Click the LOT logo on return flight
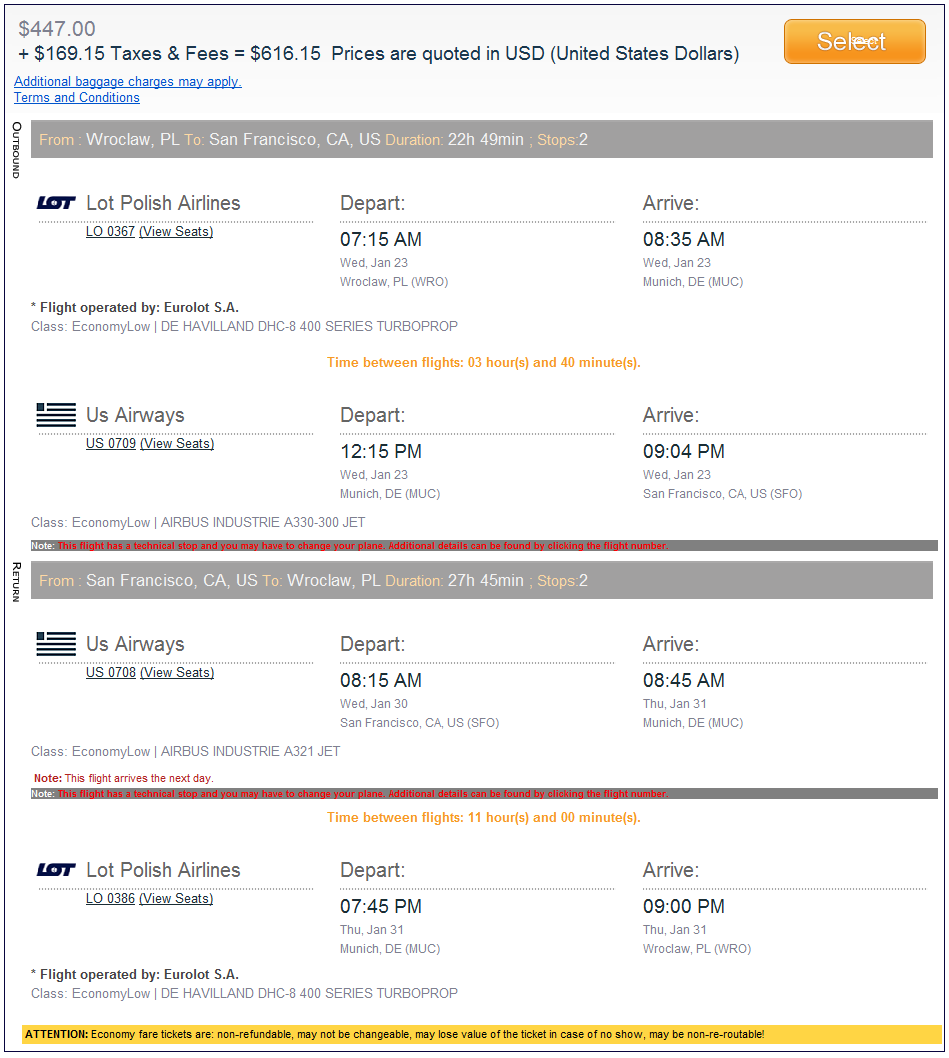This screenshot has height=1058, width=949. click(x=56, y=870)
